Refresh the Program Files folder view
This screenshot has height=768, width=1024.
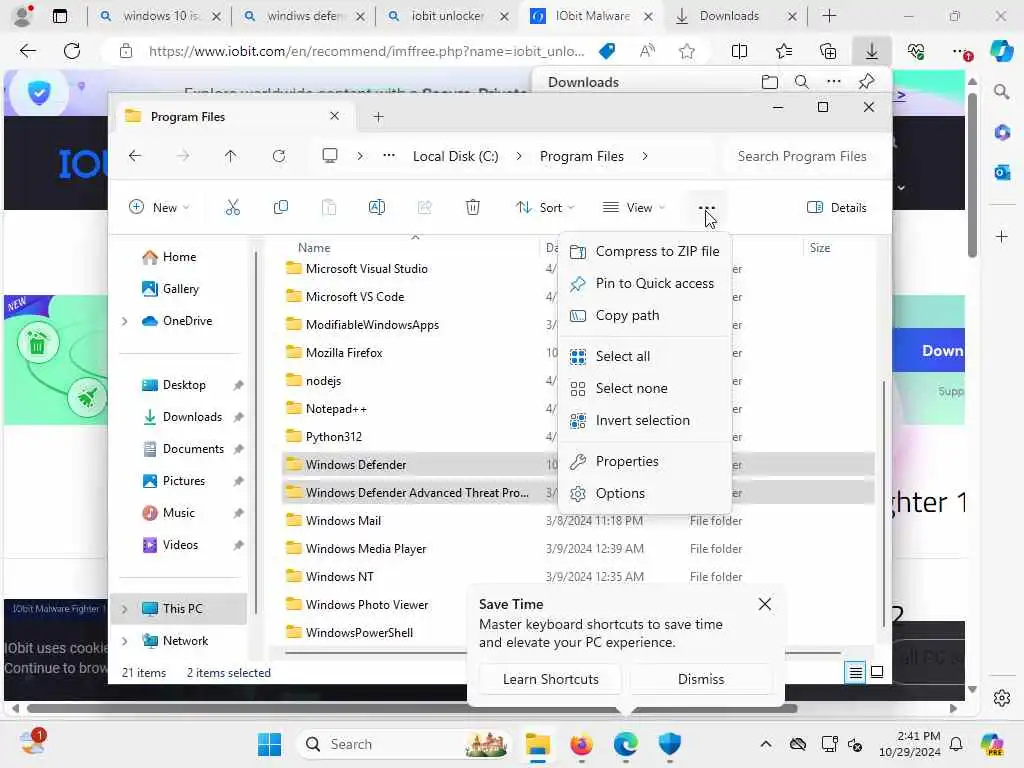tap(279, 156)
